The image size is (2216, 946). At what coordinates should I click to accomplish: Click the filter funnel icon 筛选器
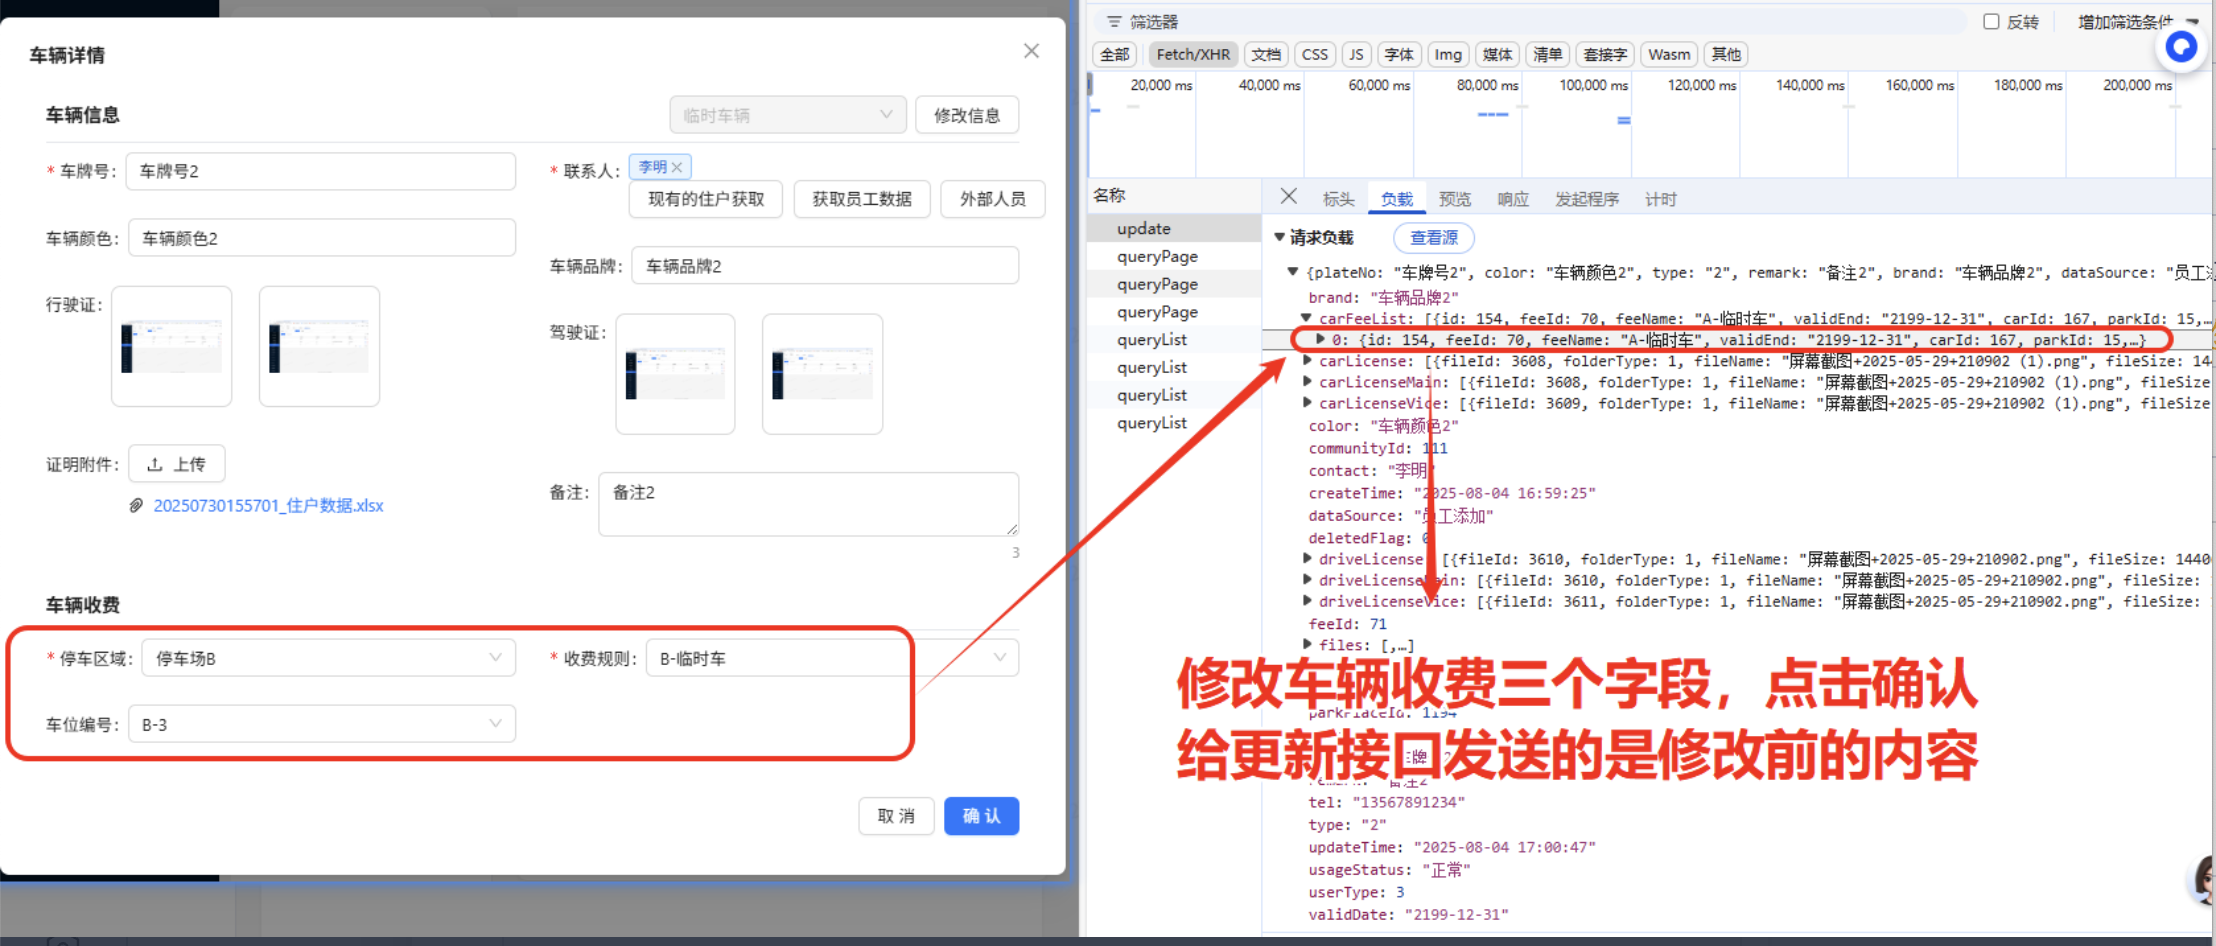coord(1113,22)
